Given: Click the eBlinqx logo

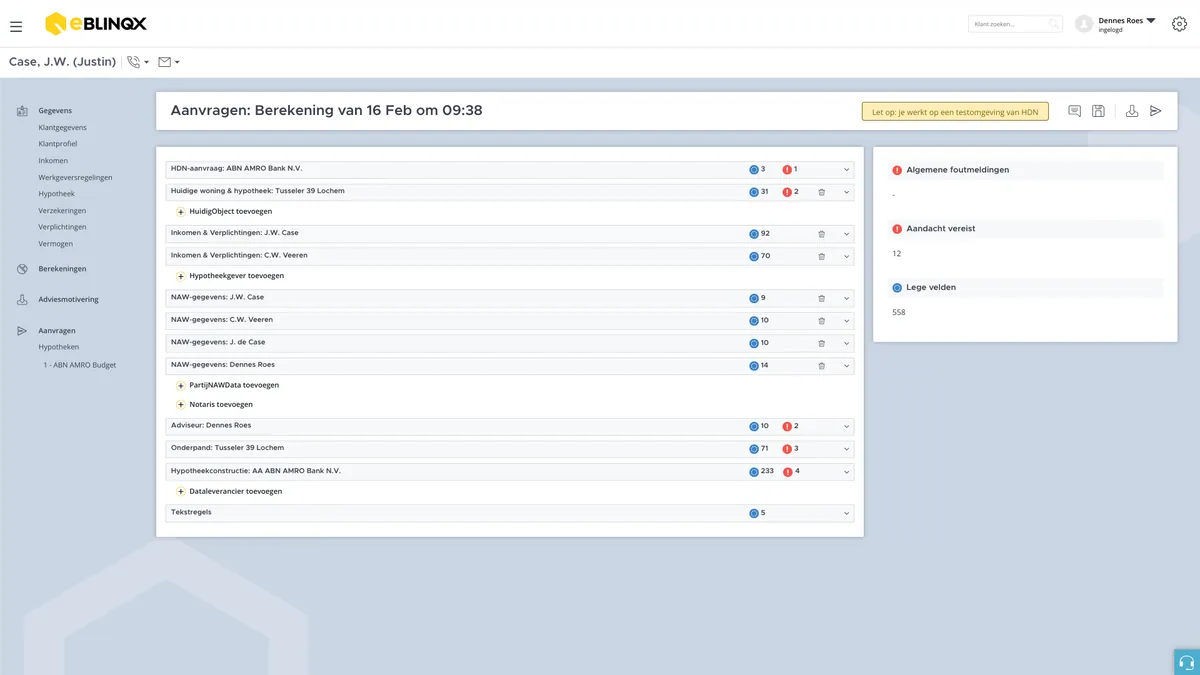Looking at the screenshot, I should pos(96,24).
